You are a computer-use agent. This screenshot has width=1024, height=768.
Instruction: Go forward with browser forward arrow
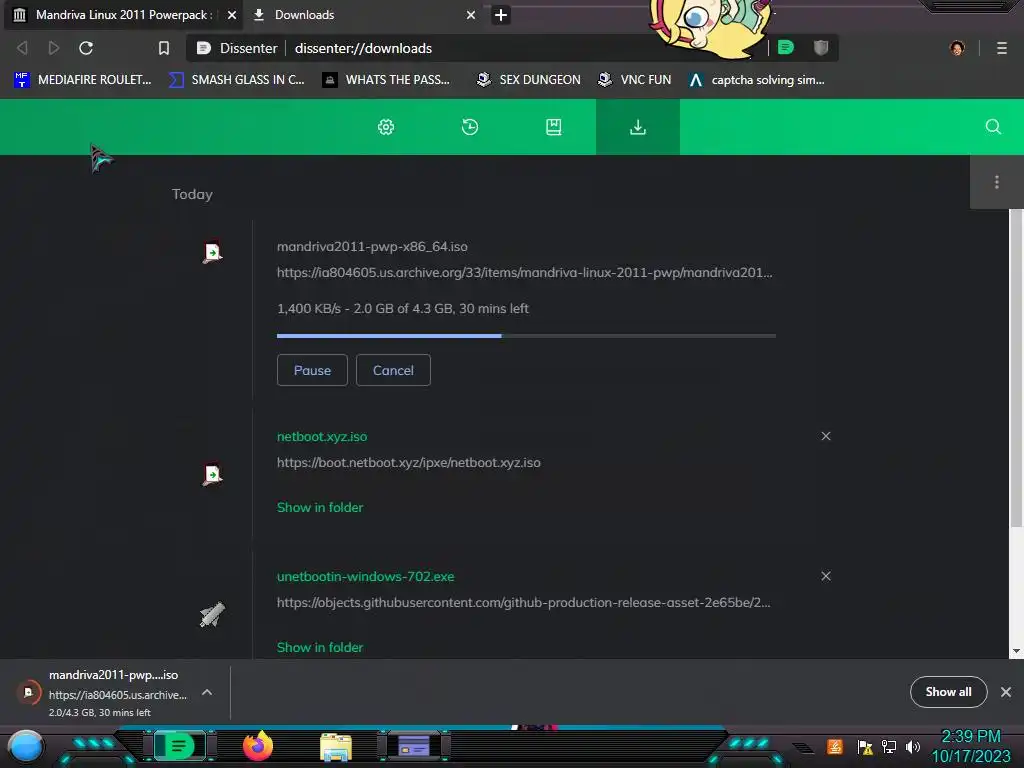coord(54,48)
